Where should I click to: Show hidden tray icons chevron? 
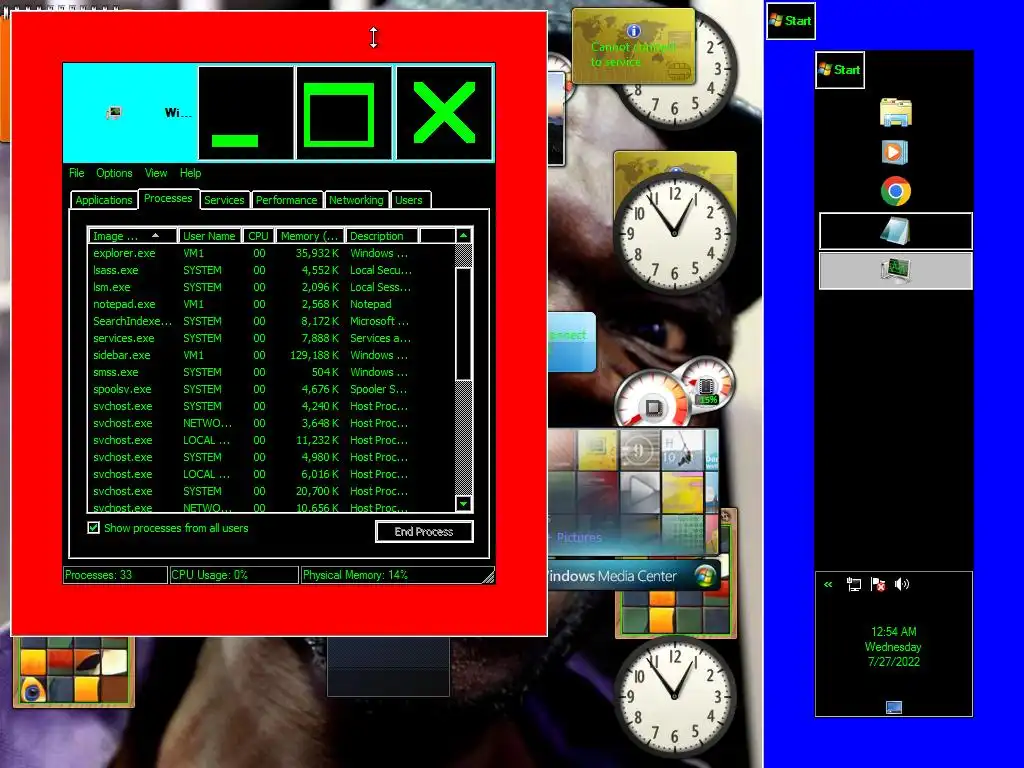click(828, 584)
